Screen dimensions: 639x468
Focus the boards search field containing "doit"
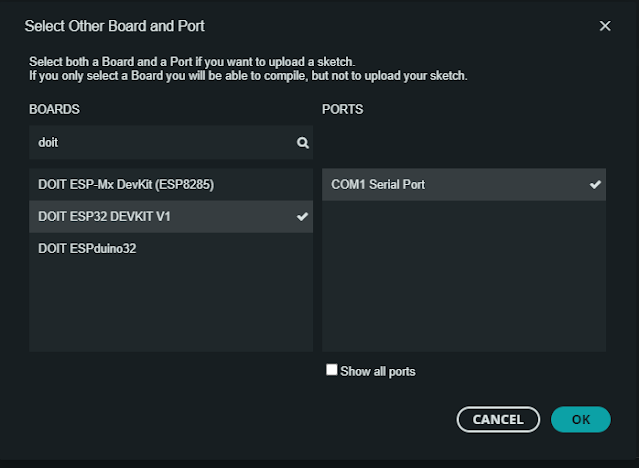(x=160, y=143)
